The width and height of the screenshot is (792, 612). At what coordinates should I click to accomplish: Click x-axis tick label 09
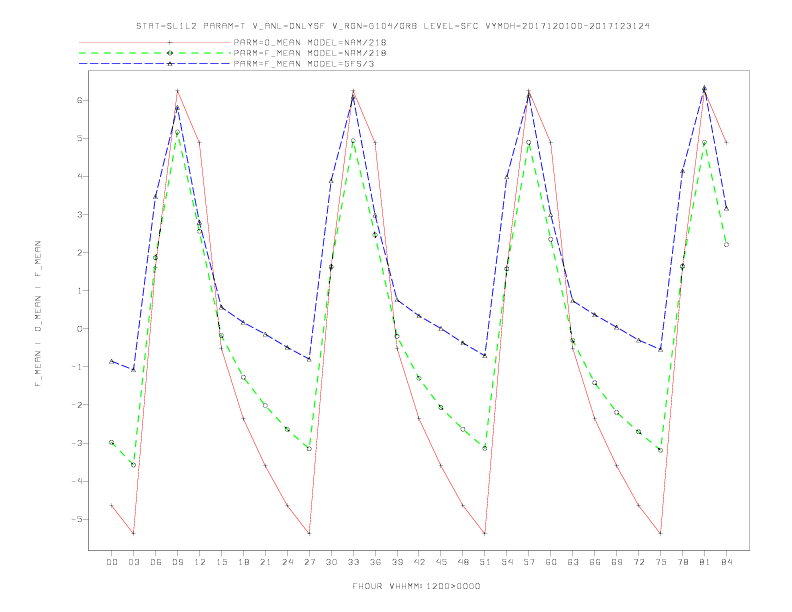(x=177, y=562)
